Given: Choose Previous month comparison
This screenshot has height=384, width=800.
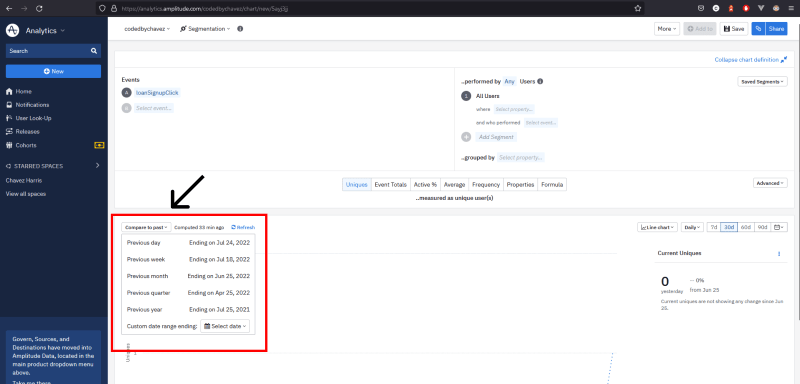Looking at the screenshot, I should [x=188, y=276].
